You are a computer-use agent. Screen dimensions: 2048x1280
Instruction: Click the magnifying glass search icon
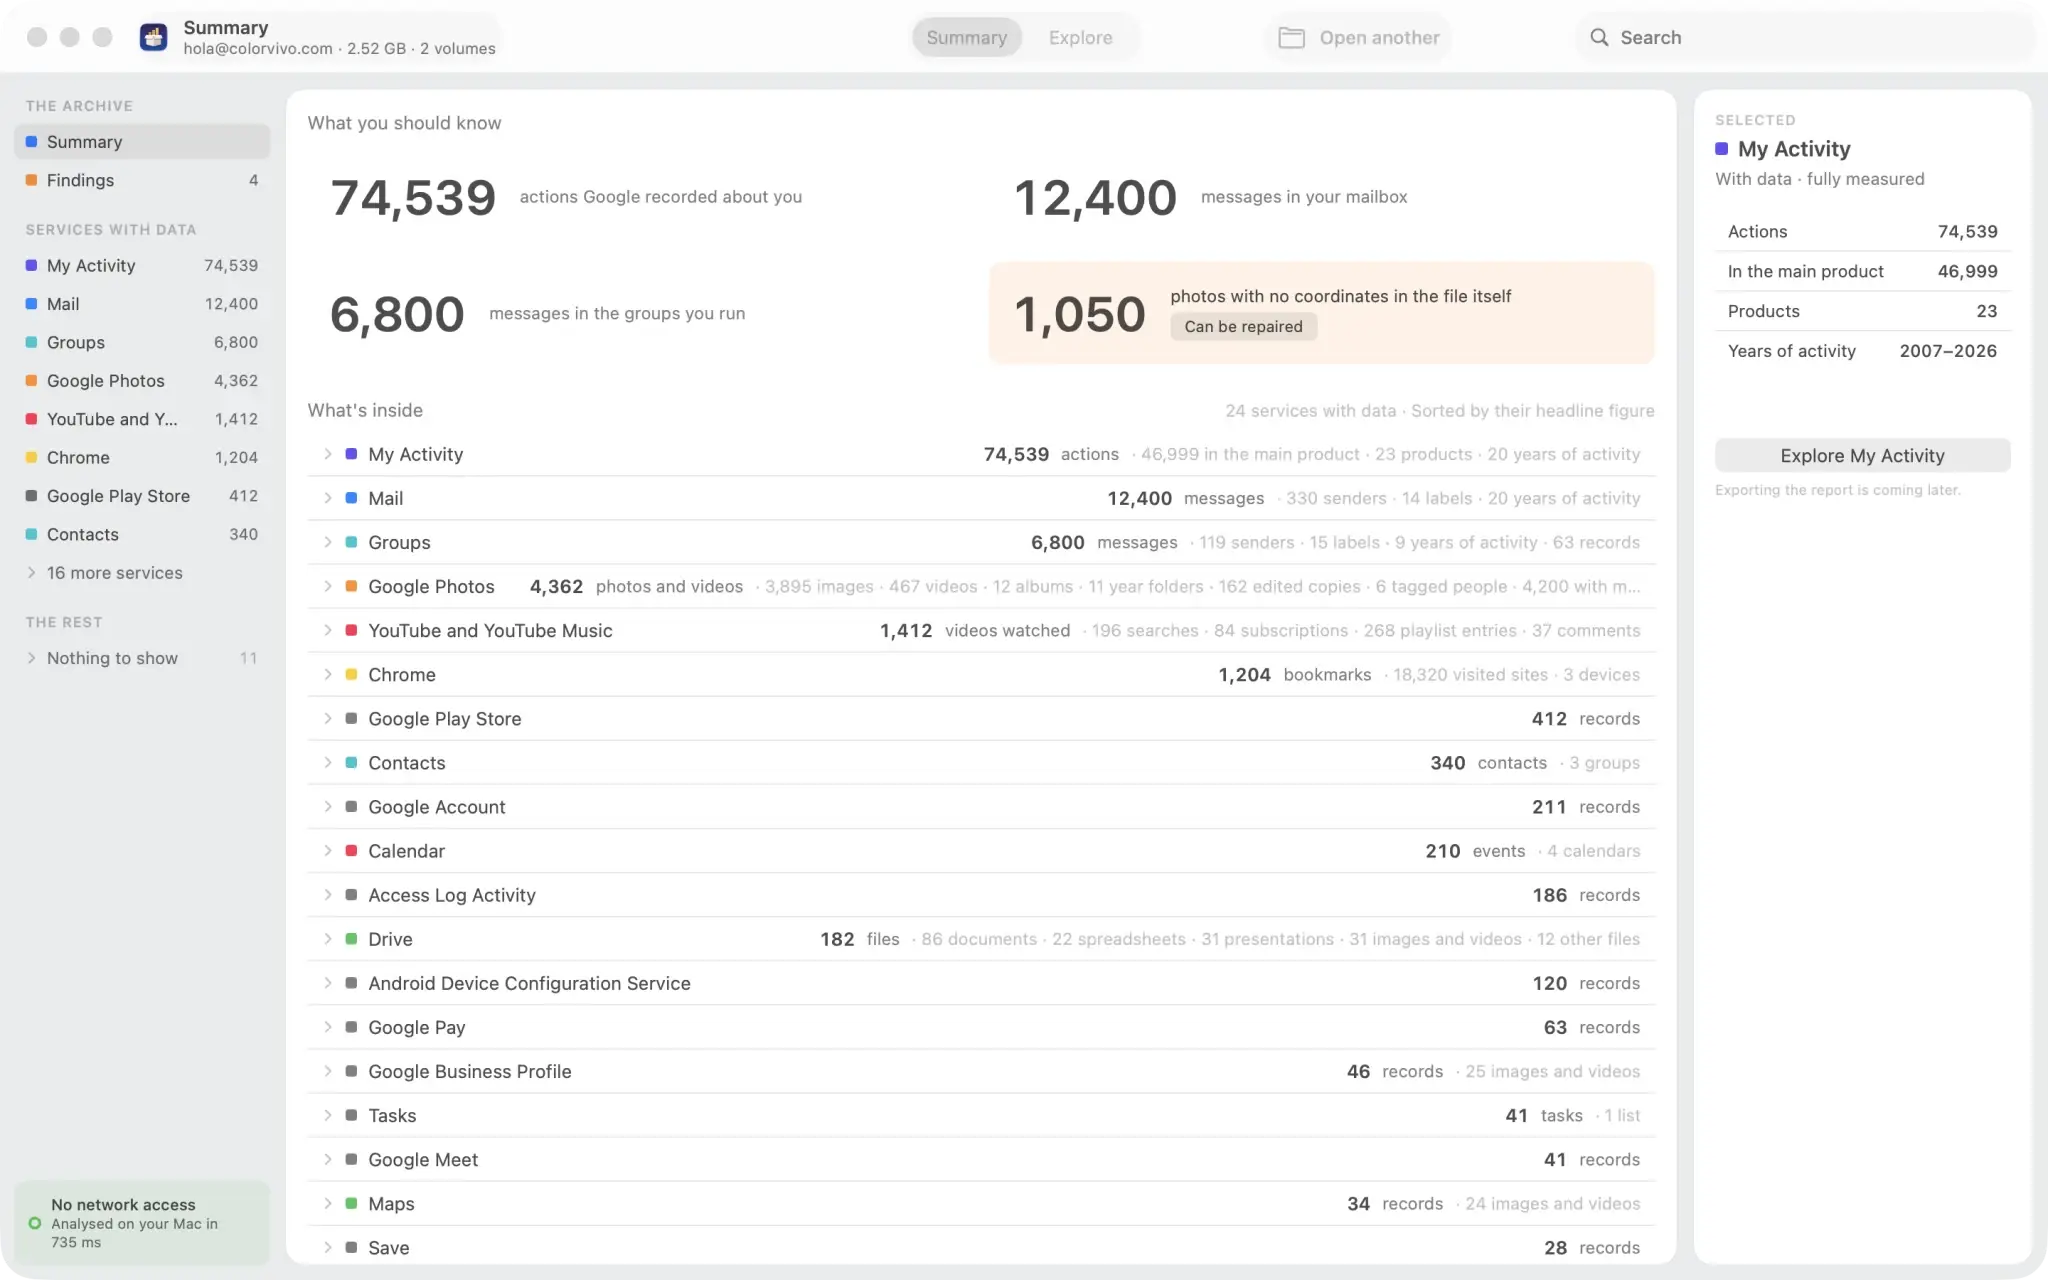[x=1599, y=37]
